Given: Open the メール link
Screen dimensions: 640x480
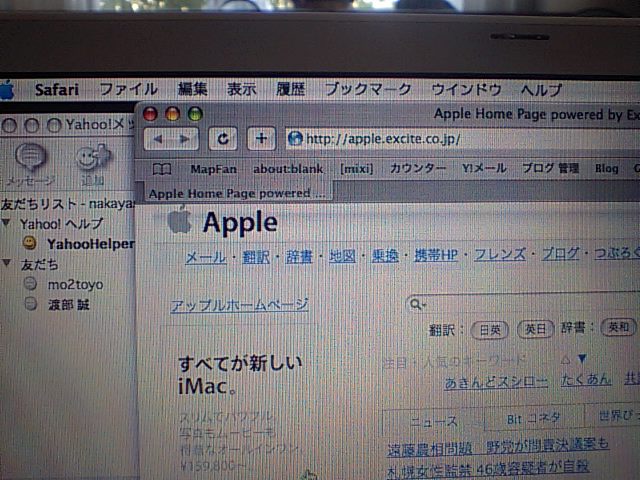Looking at the screenshot, I should pos(206,257).
